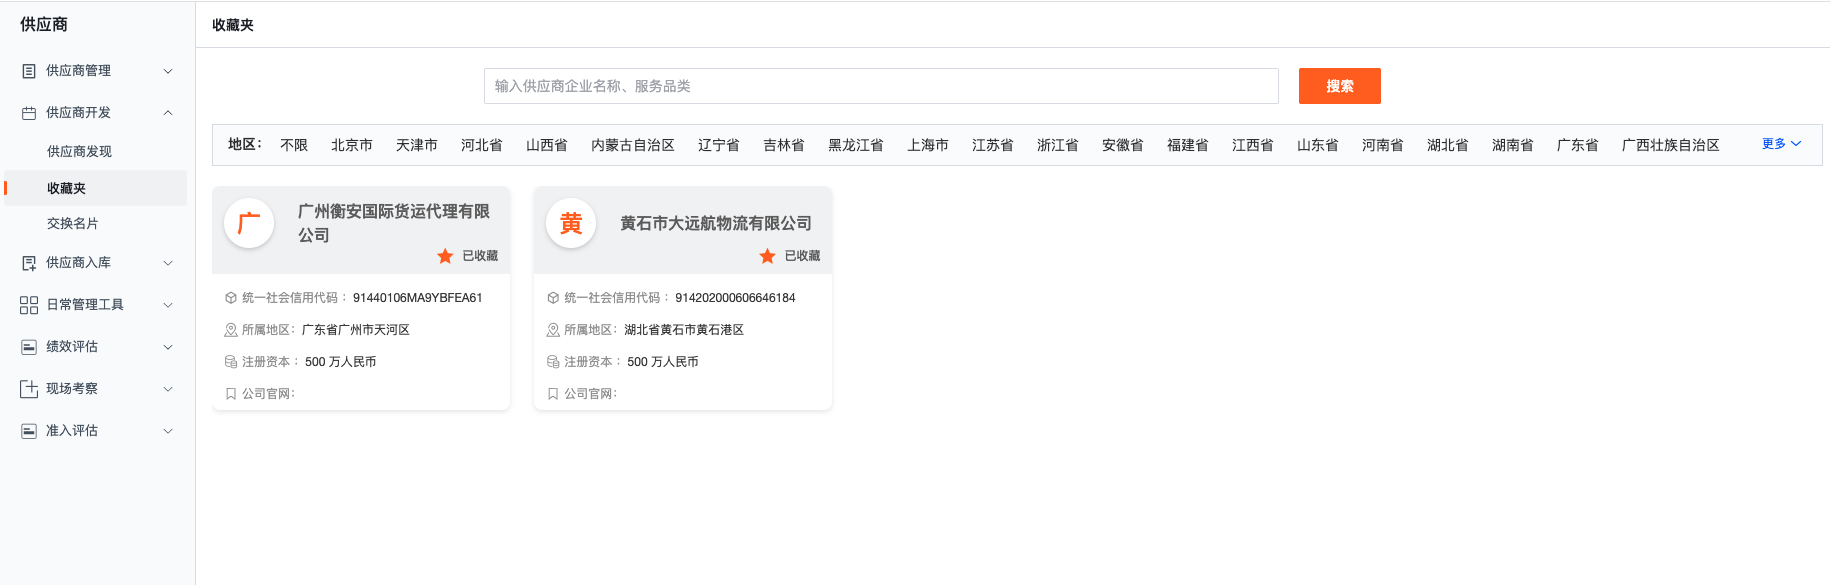The height and width of the screenshot is (585, 1830).
Task: Click the 广 avatar of 广州衡安国际货运代理
Action: click(249, 223)
